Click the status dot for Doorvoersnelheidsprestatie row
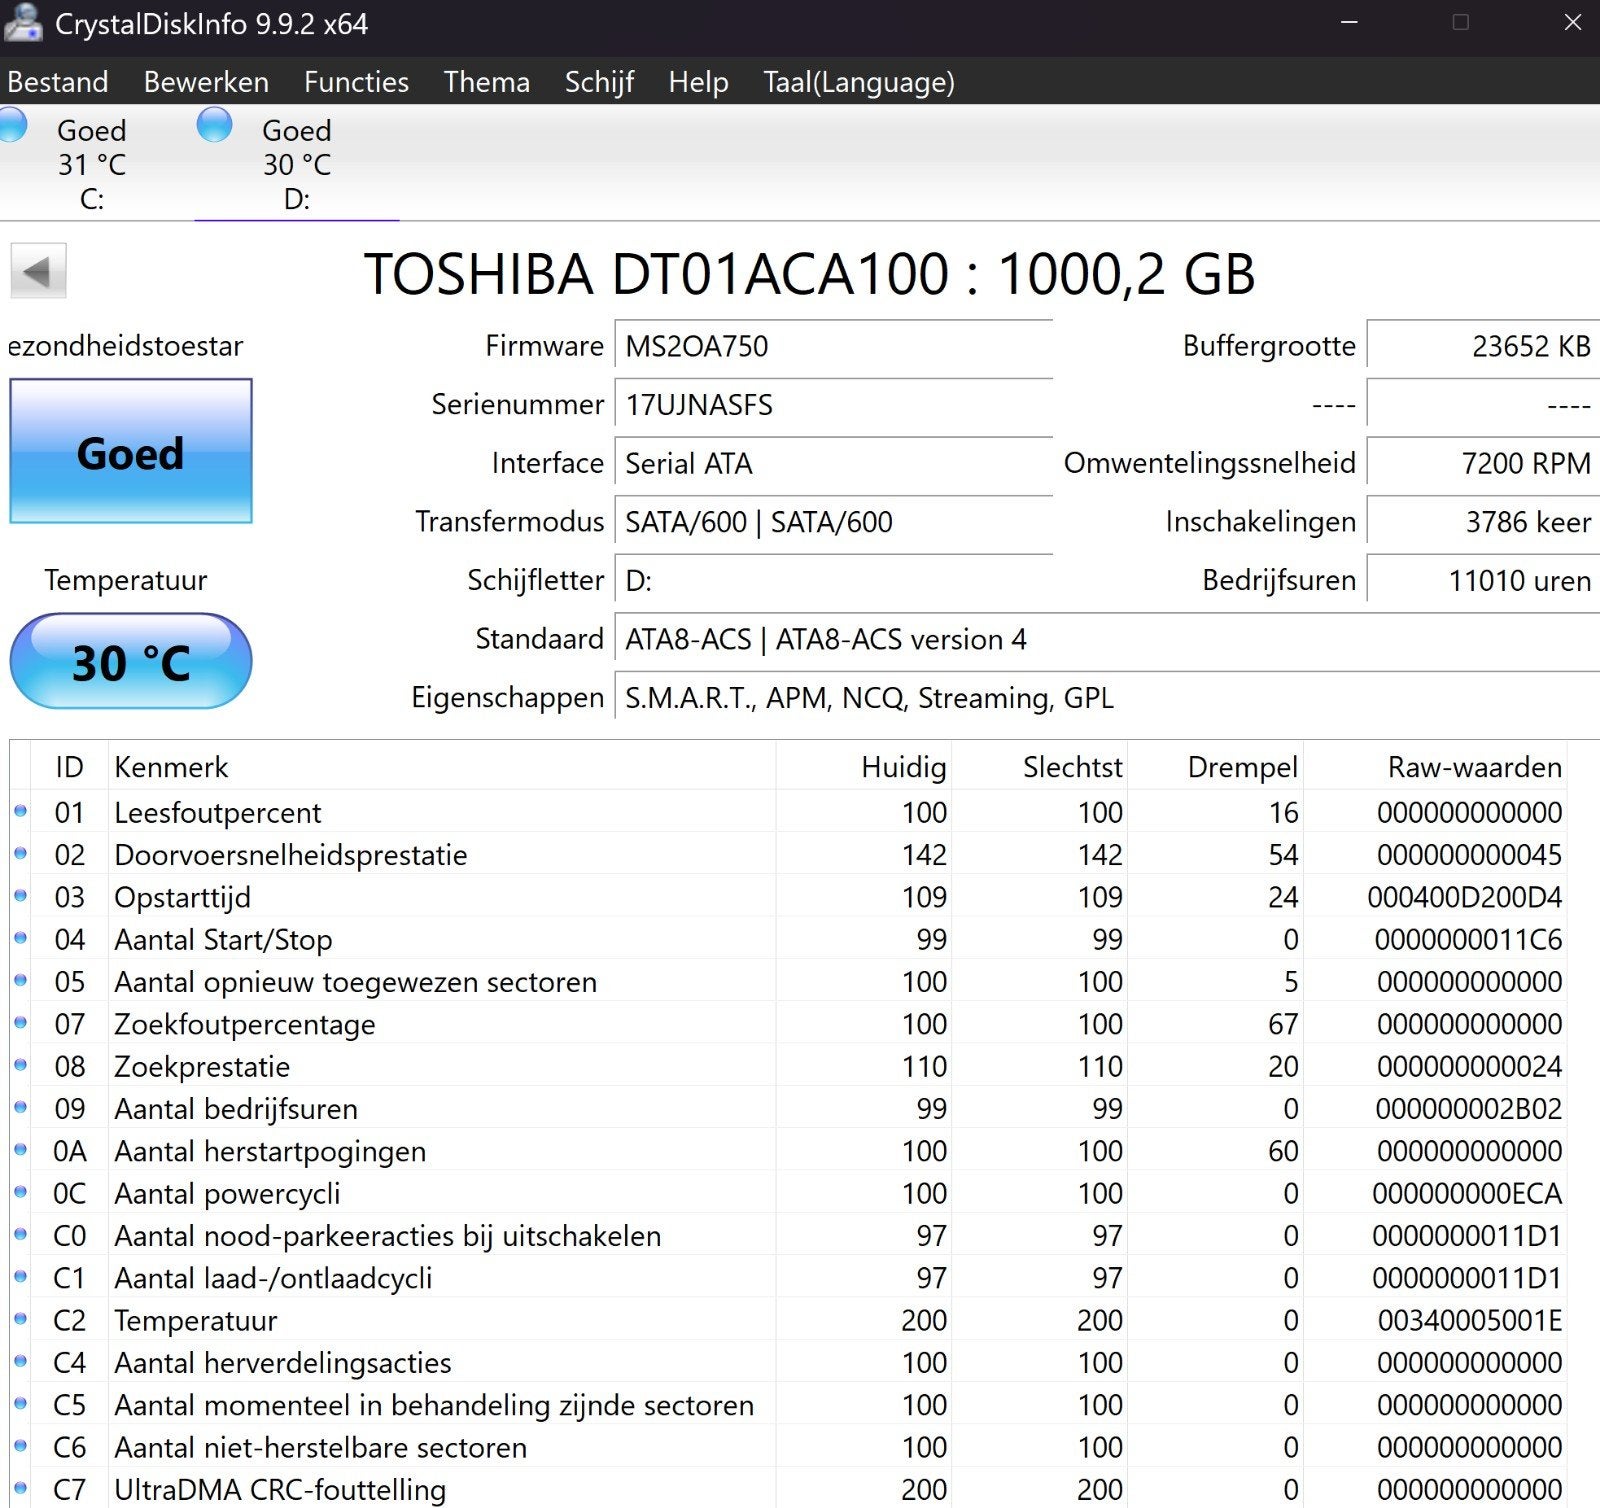Screen dimensions: 1600x1508 tap(20, 853)
